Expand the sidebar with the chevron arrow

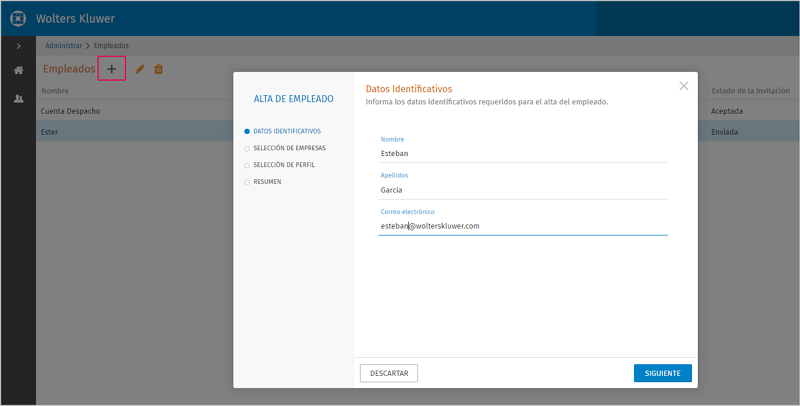pyautogui.click(x=19, y=46)
